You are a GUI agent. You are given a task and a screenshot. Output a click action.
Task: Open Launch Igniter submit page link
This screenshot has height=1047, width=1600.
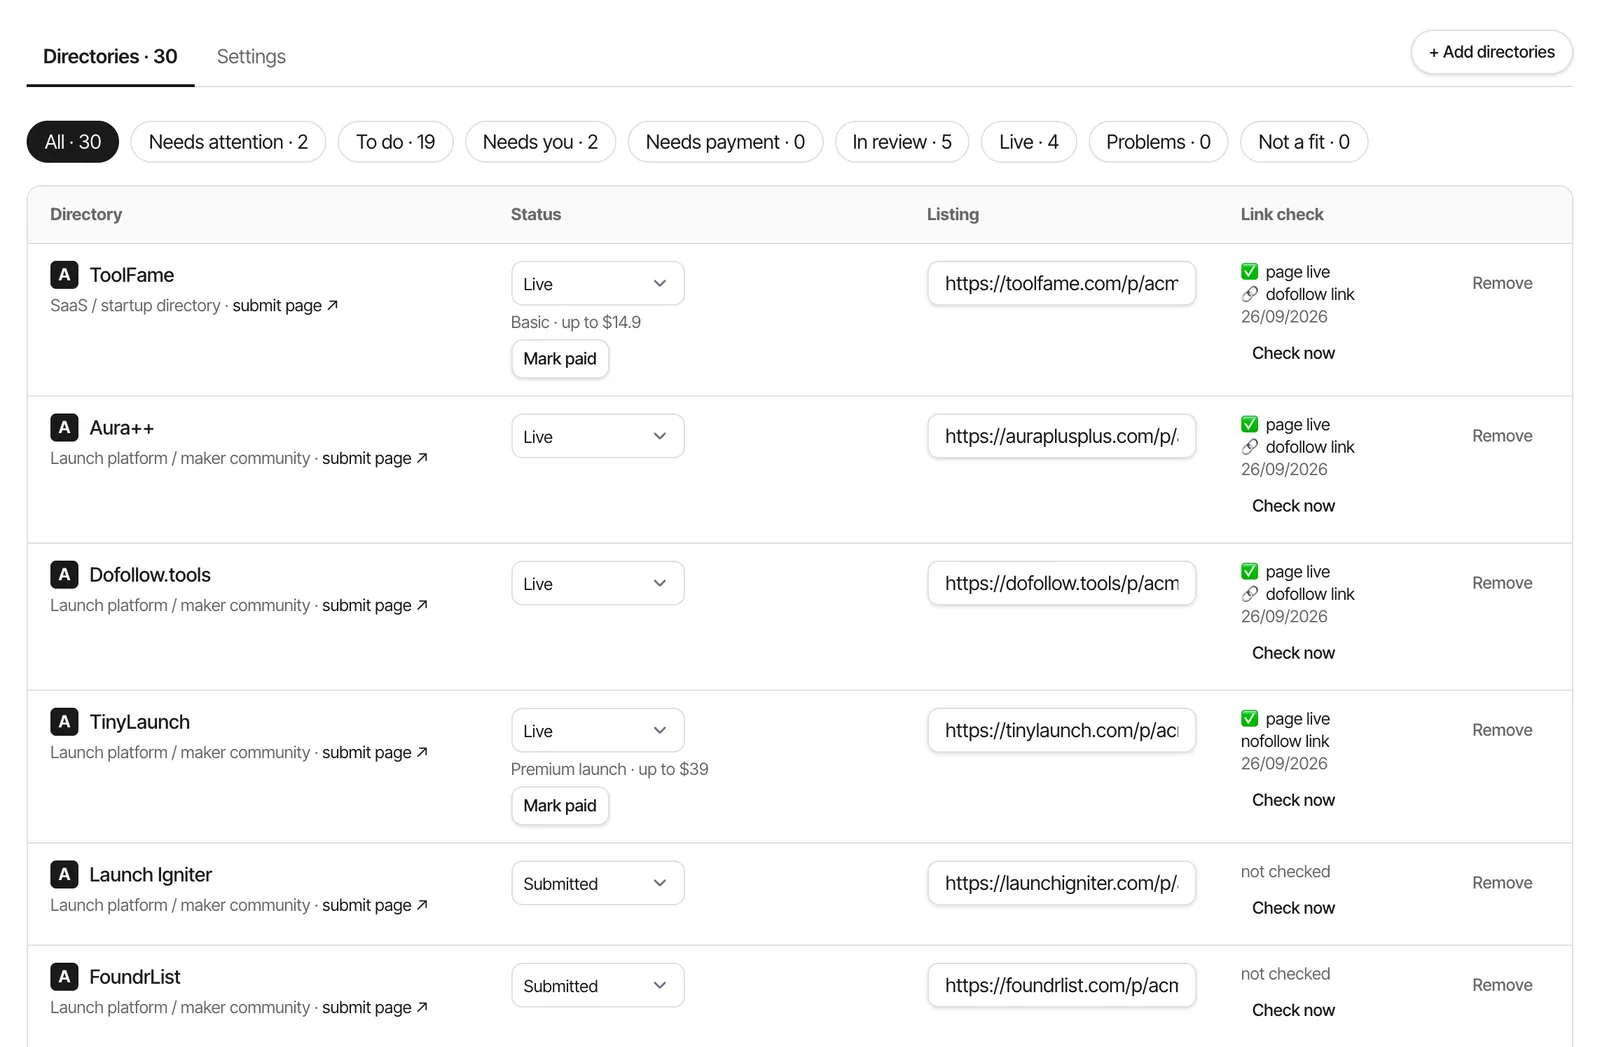tap(375, 905)
